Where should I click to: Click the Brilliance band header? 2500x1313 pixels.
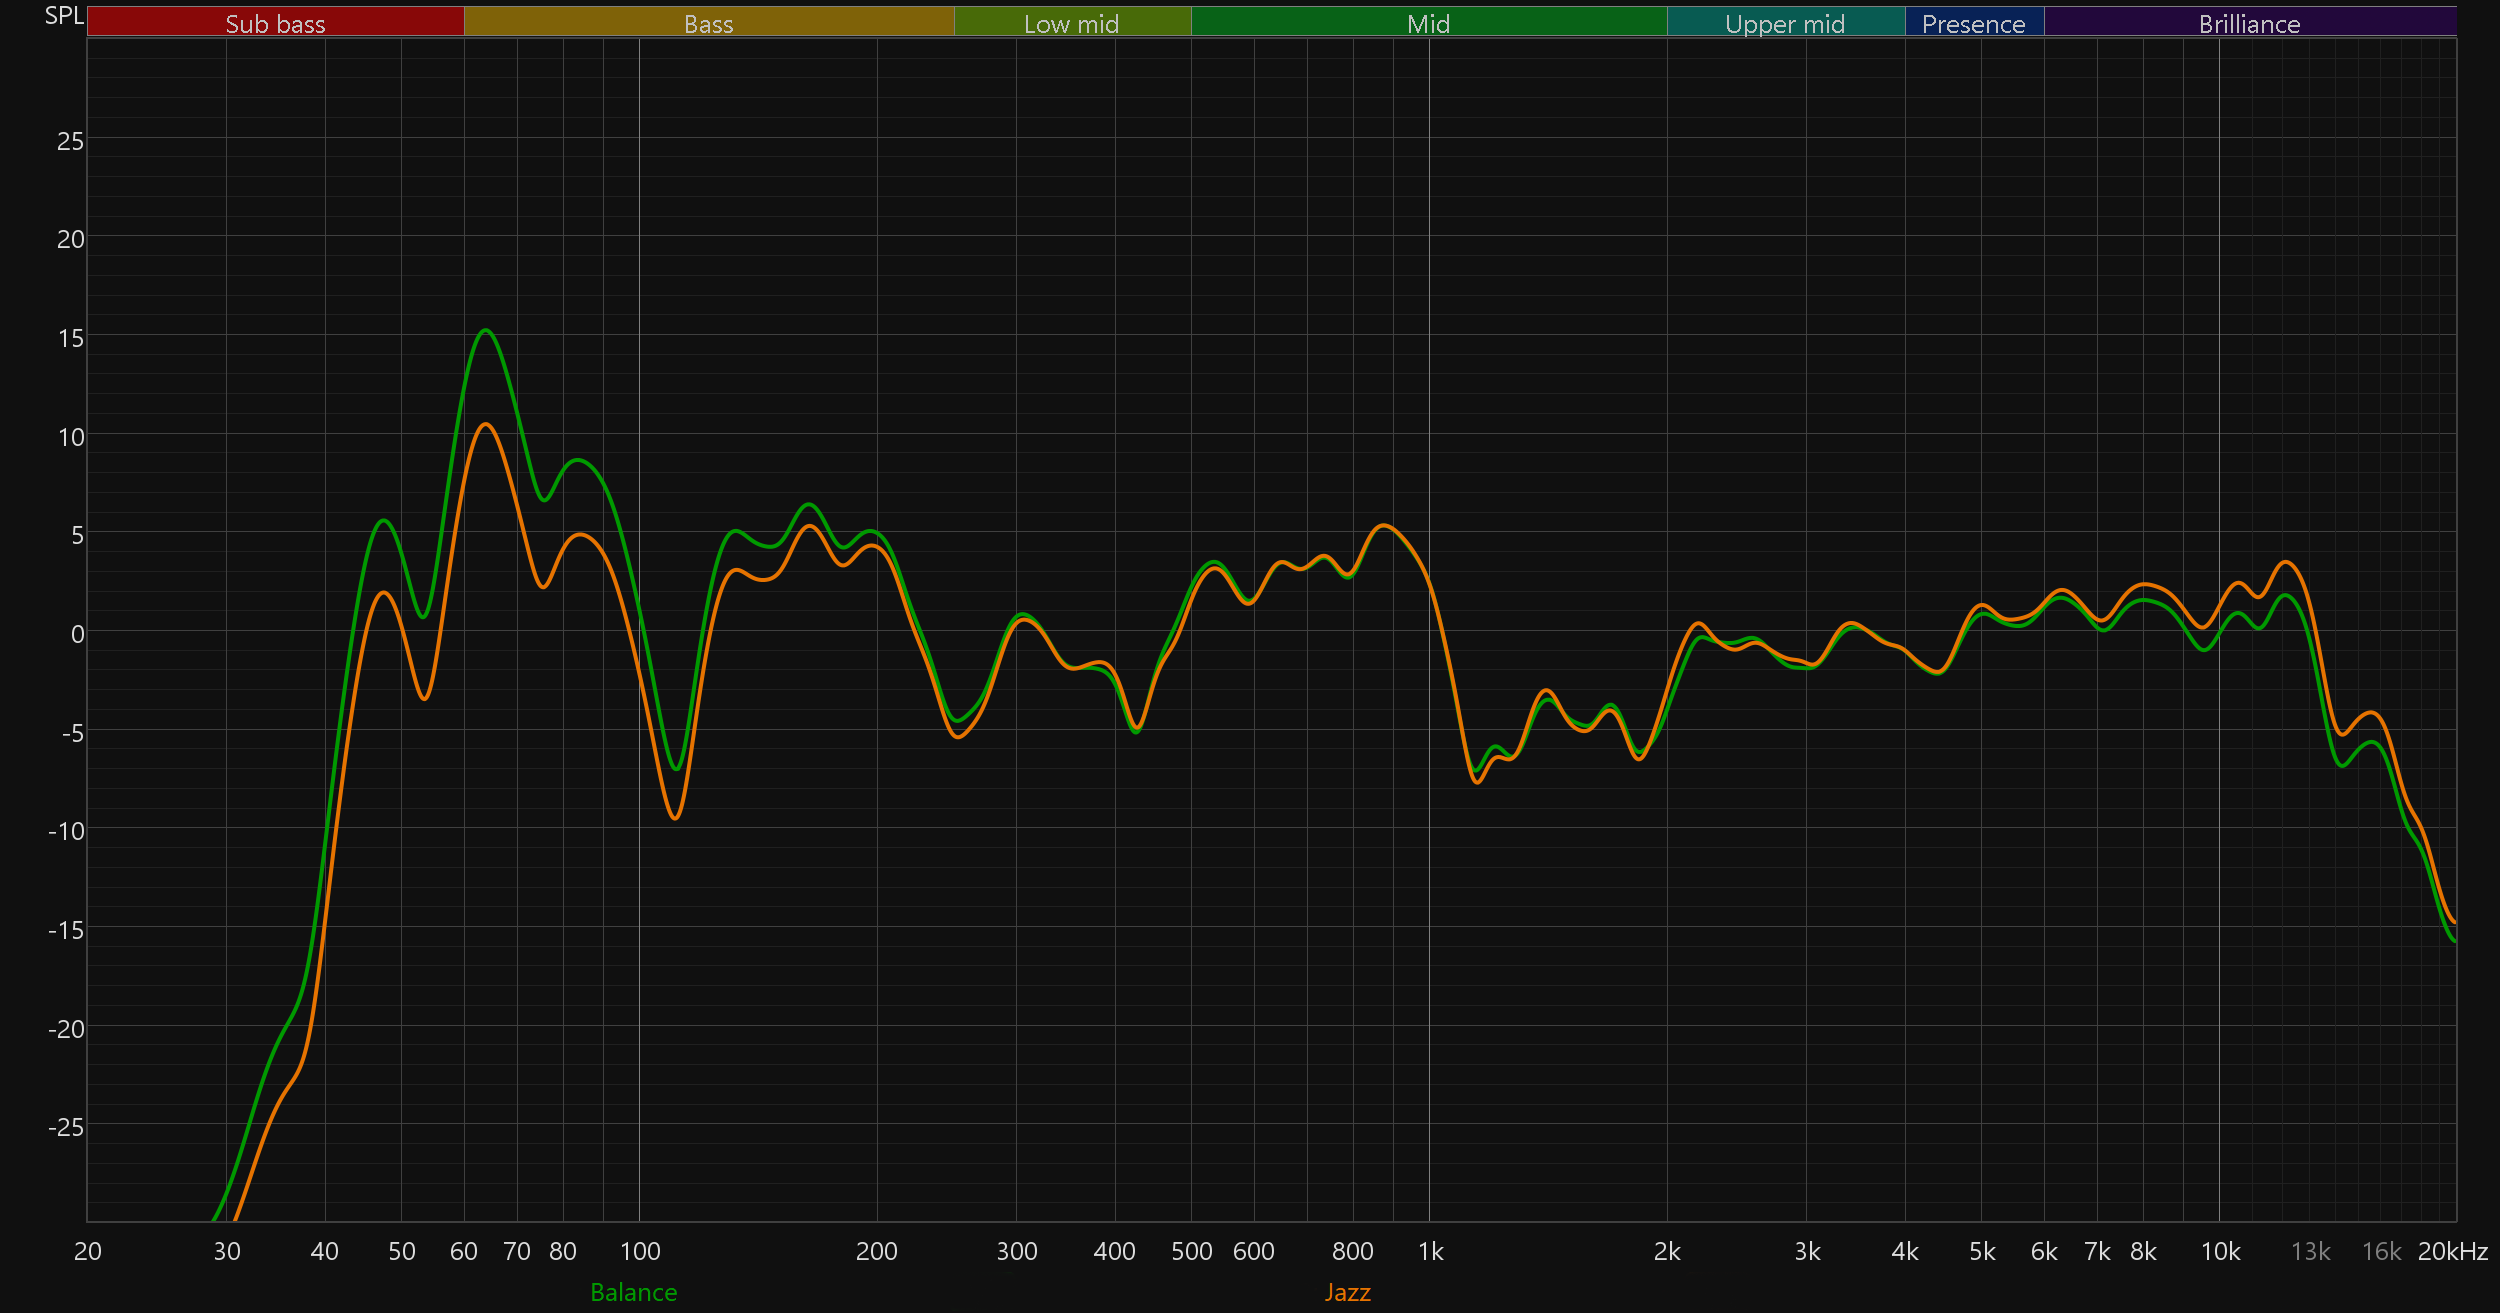point(2249,23)
